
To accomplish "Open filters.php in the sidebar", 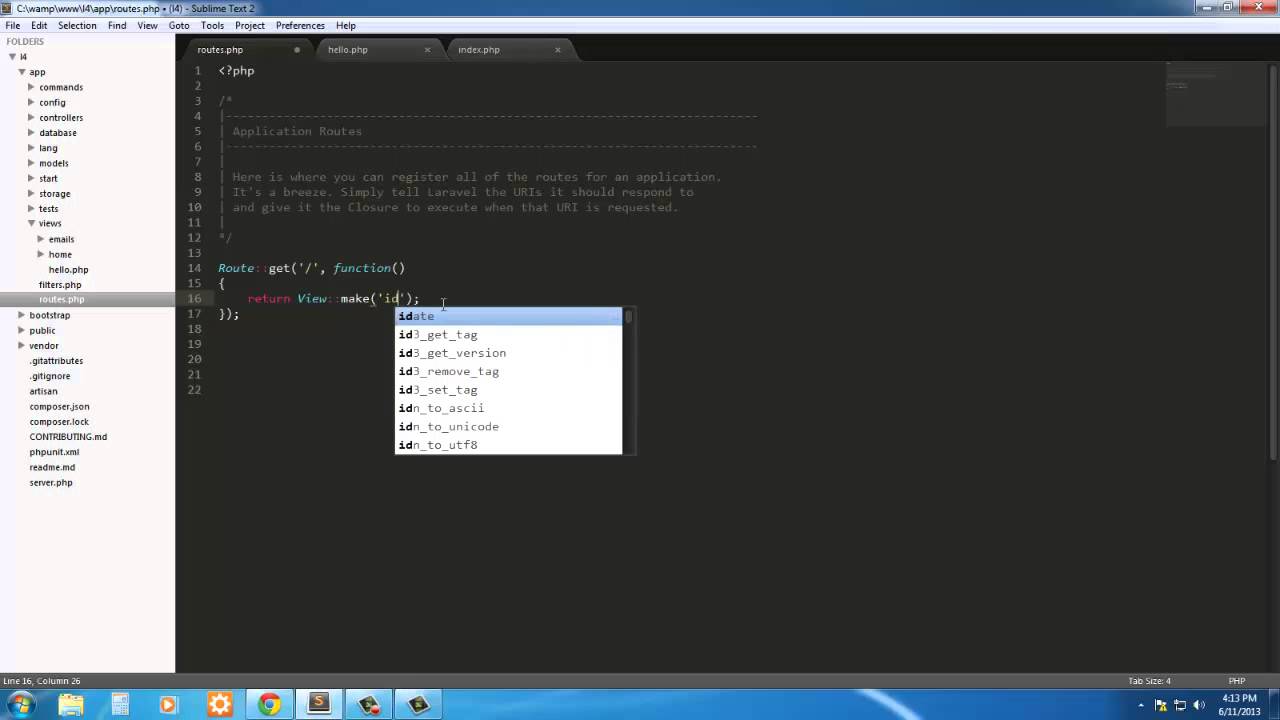I will click(x=60, y=285).
